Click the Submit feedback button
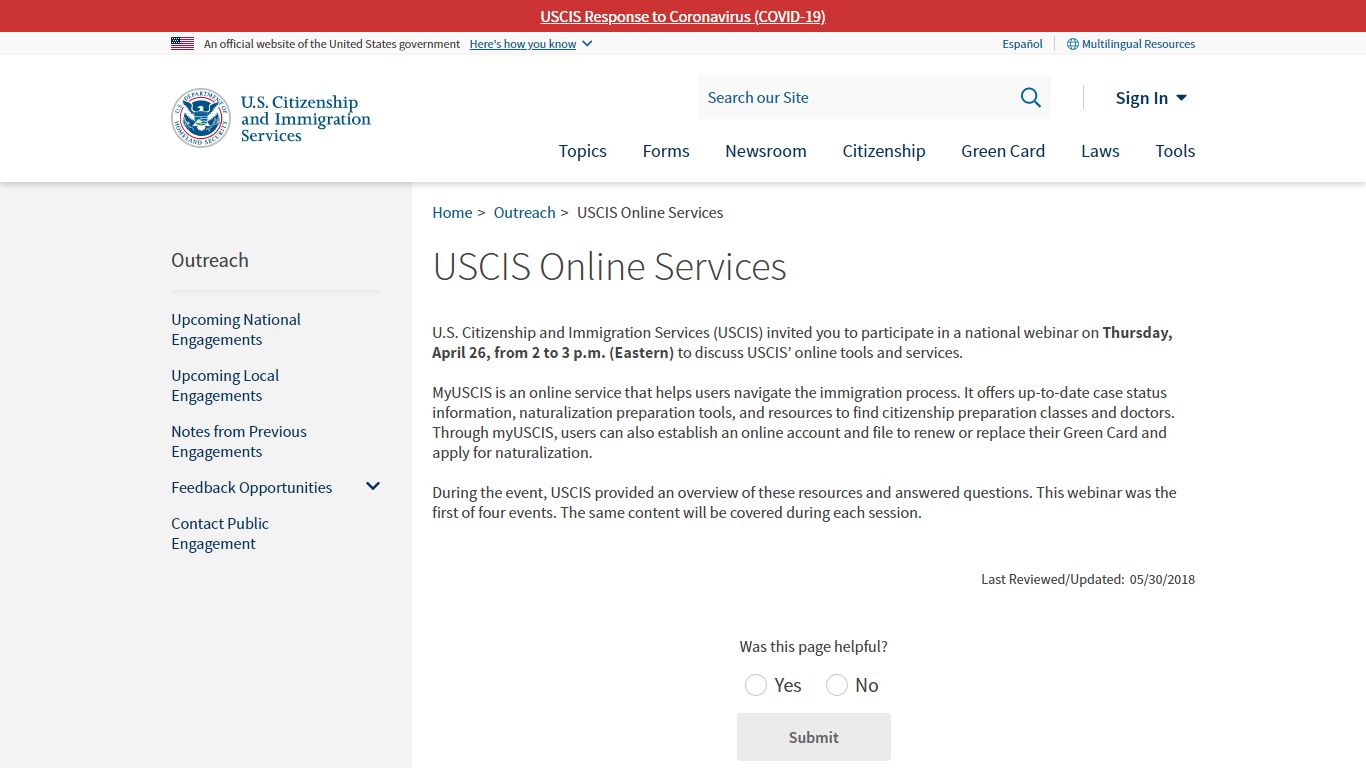This screenshot has width=1366, height=768. coord(814,737)
